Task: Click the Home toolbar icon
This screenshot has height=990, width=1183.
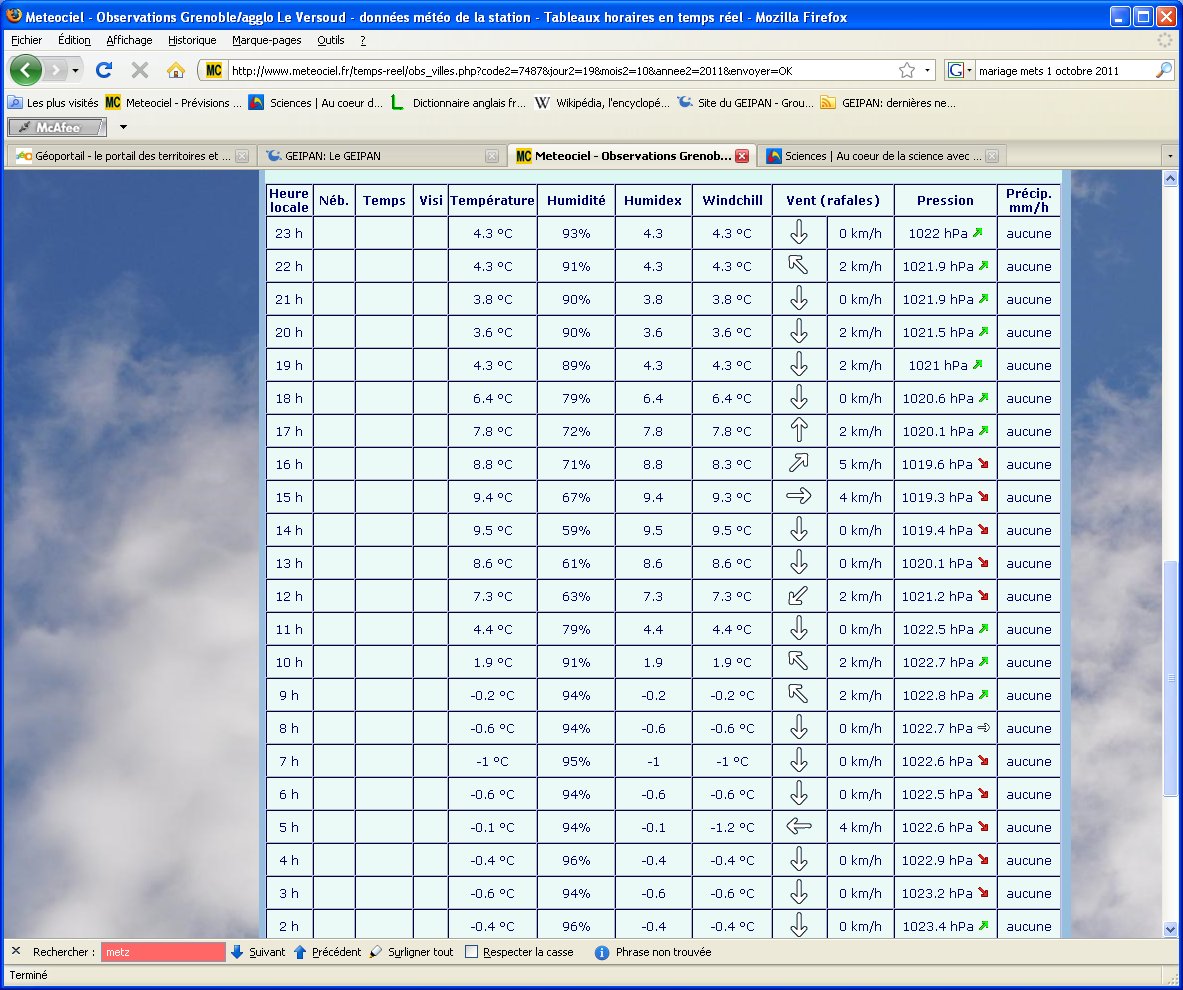Action: coord(176,70)
